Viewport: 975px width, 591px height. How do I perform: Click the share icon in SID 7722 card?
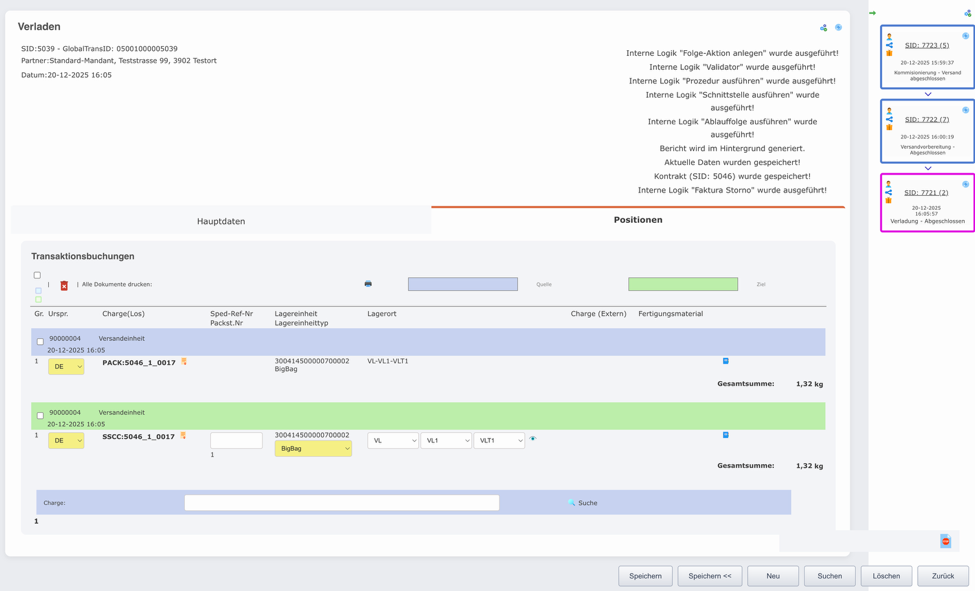click(x=889, y=119)
